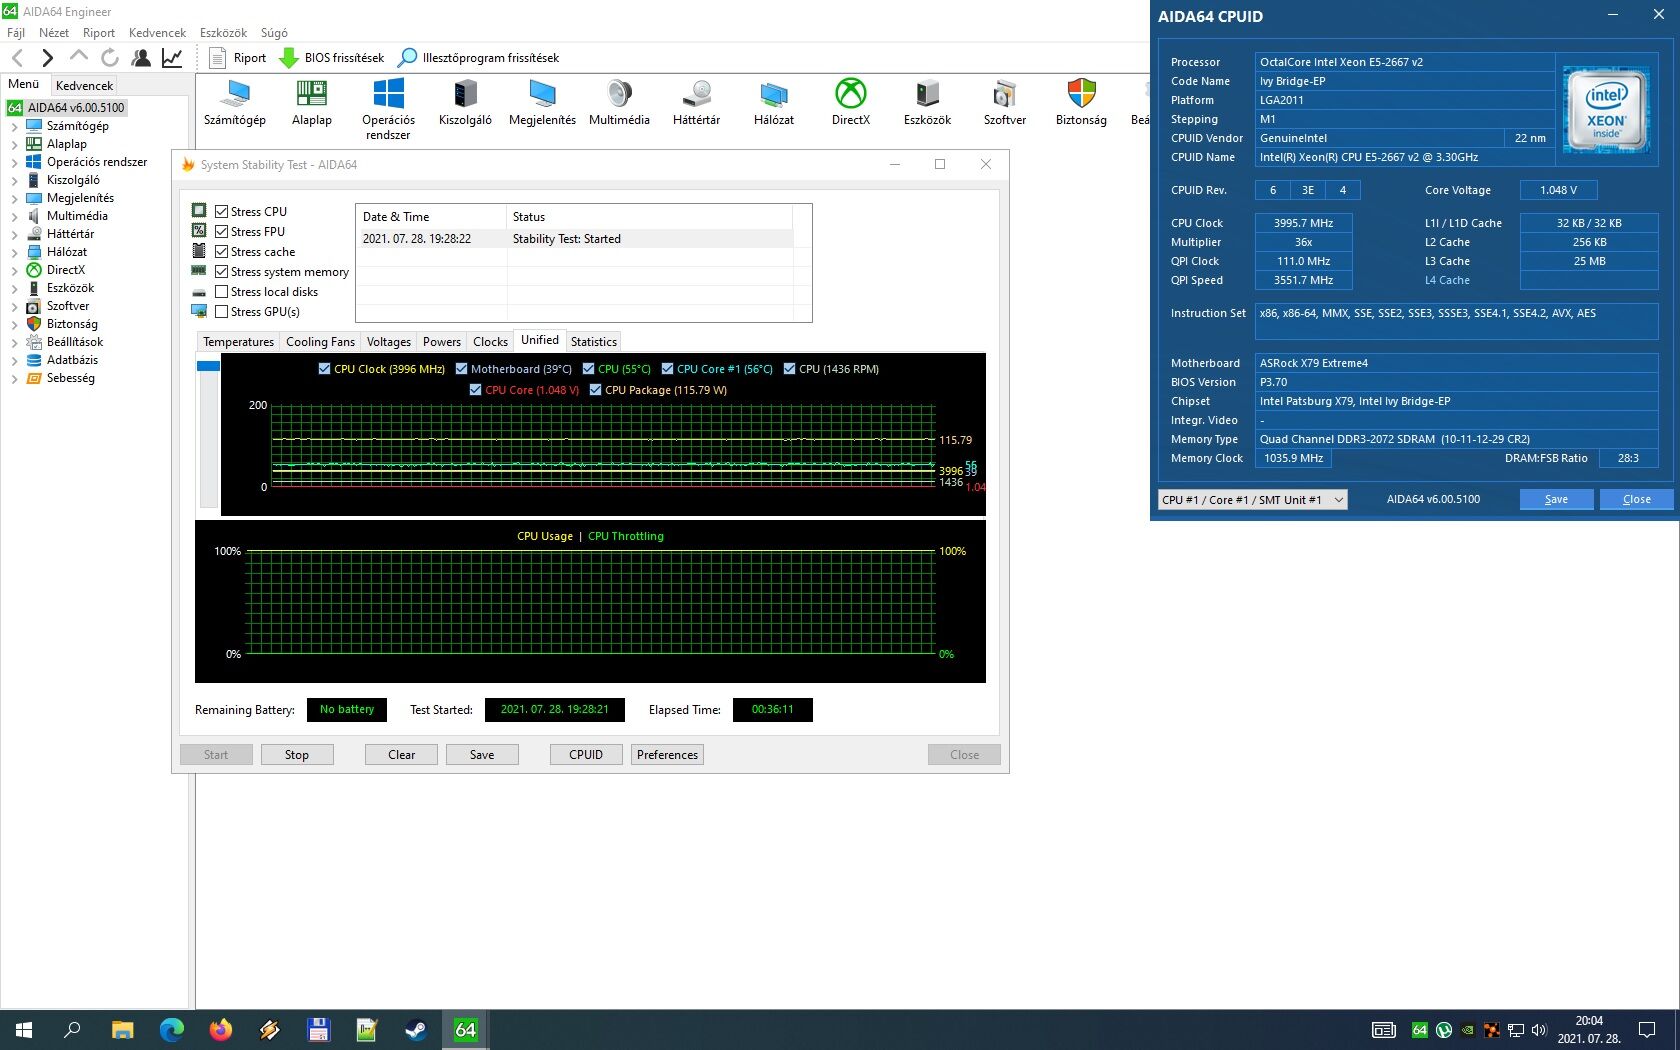Click the user manage toolbar icon
This screenshot has width=1680, height=1050.
(141, 58)
